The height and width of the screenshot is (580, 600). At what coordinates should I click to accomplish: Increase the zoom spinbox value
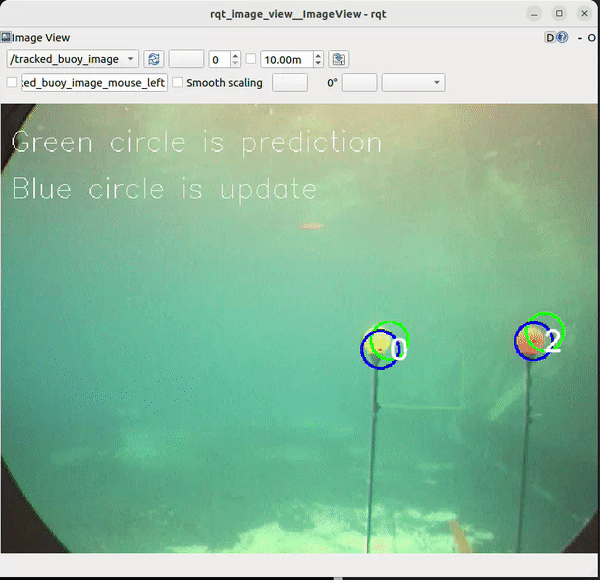tap(236, 55)
